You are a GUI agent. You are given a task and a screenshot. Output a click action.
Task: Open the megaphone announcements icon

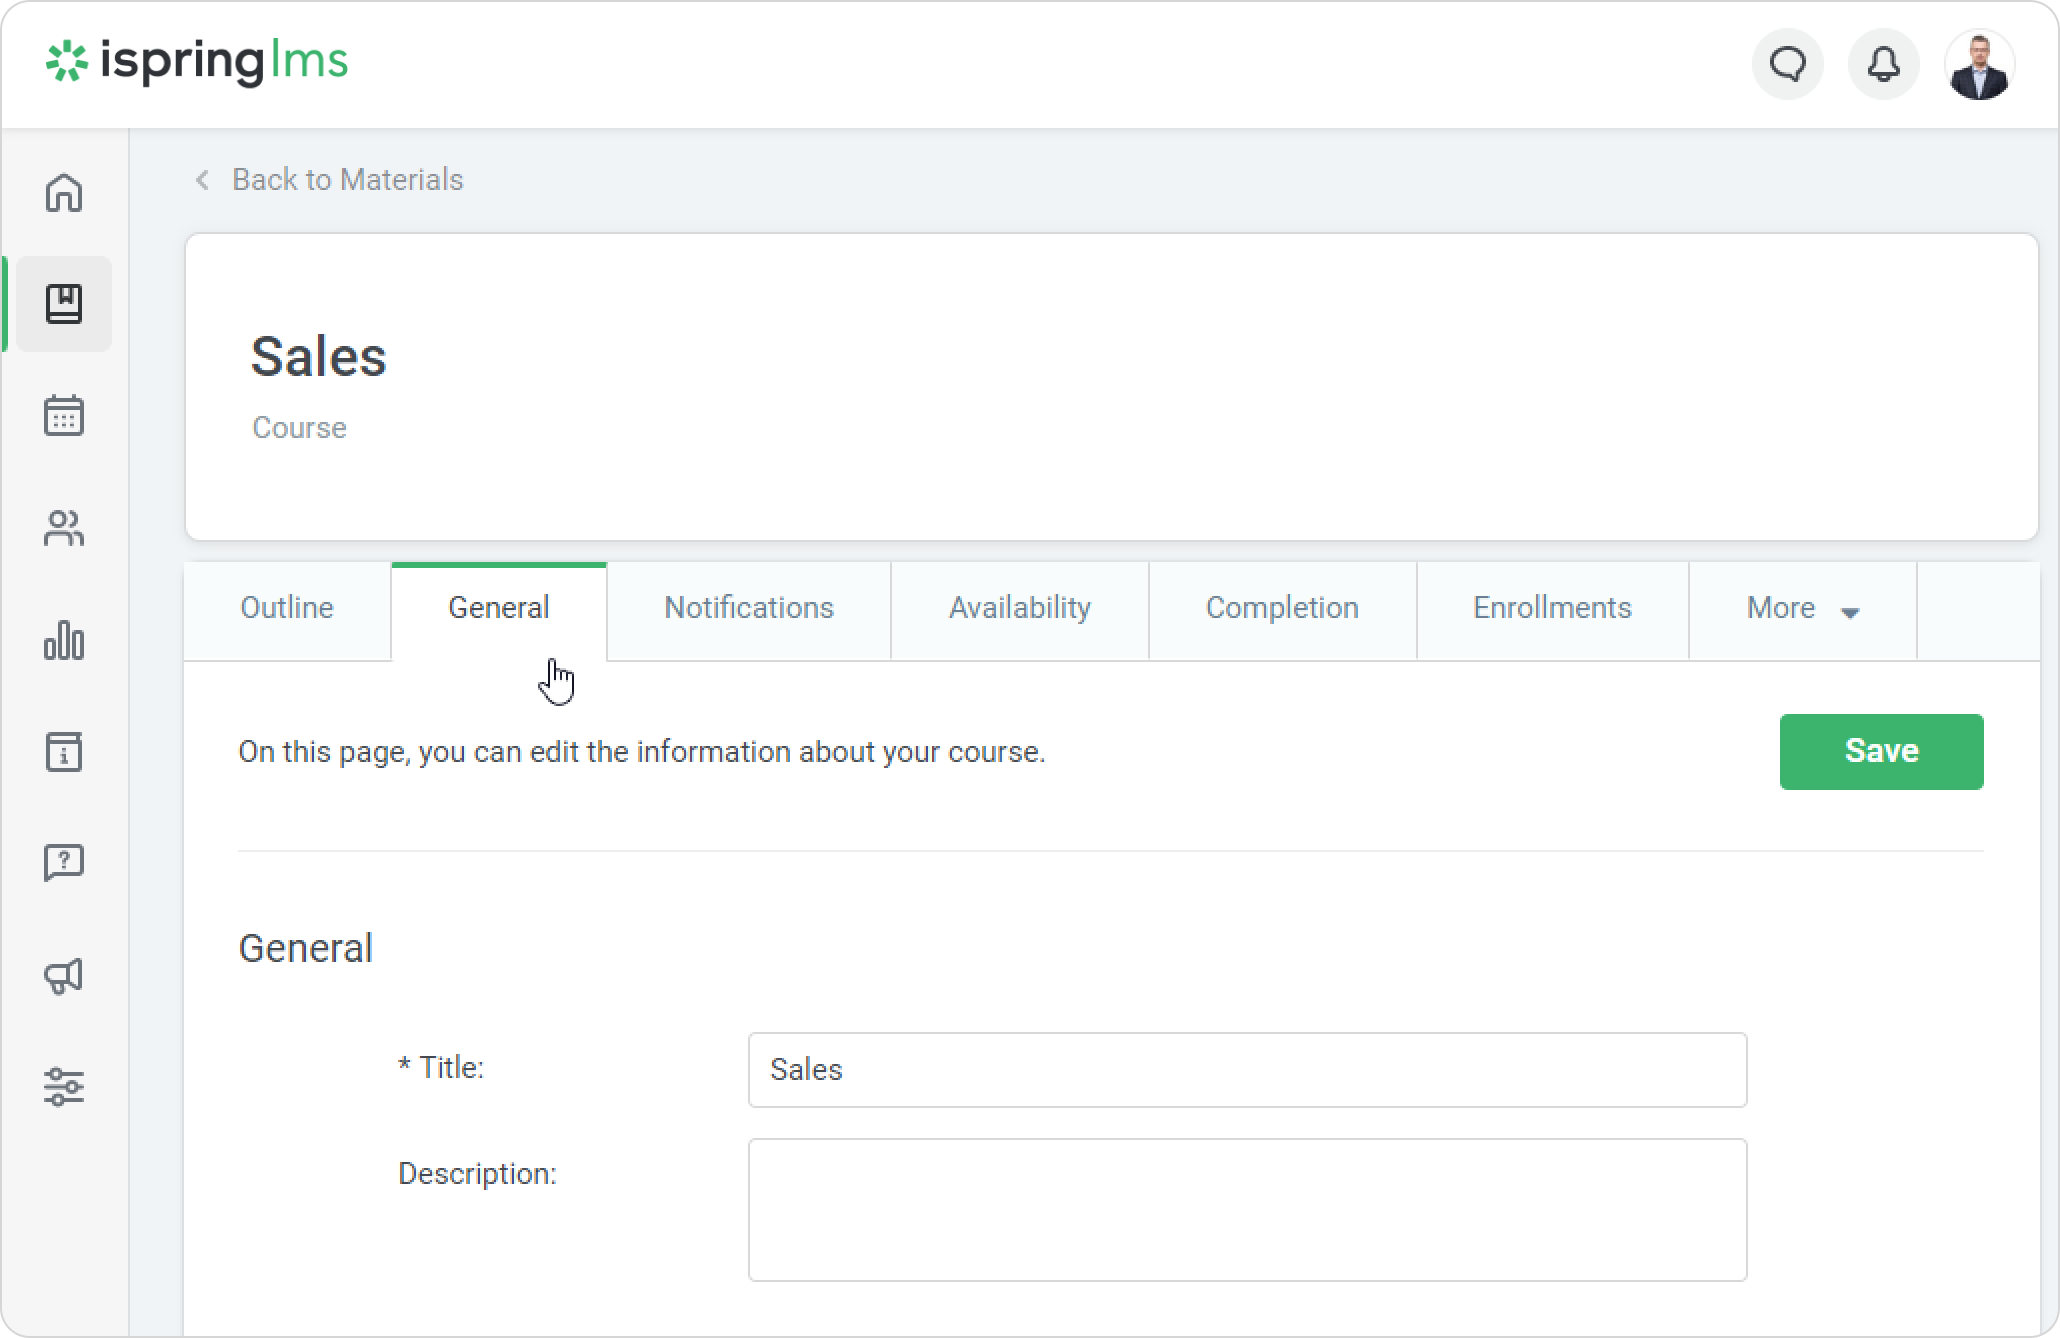(x=64, y=975)
